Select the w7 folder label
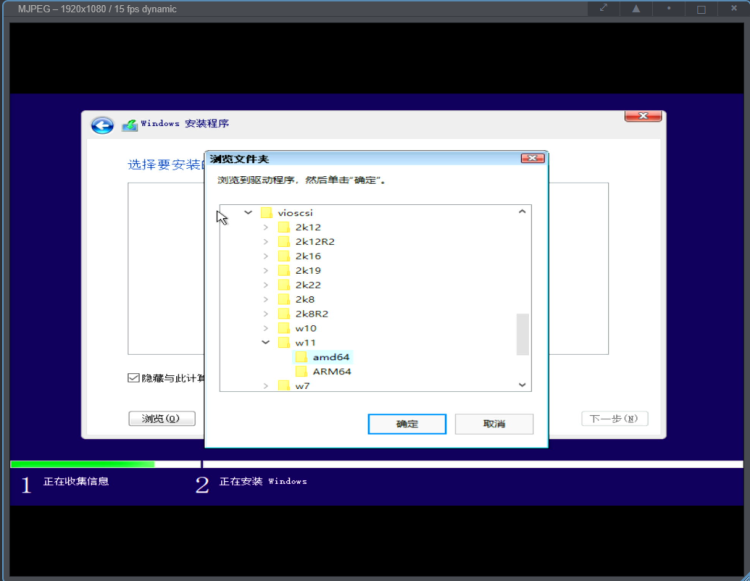 click(x=302, y=386)
